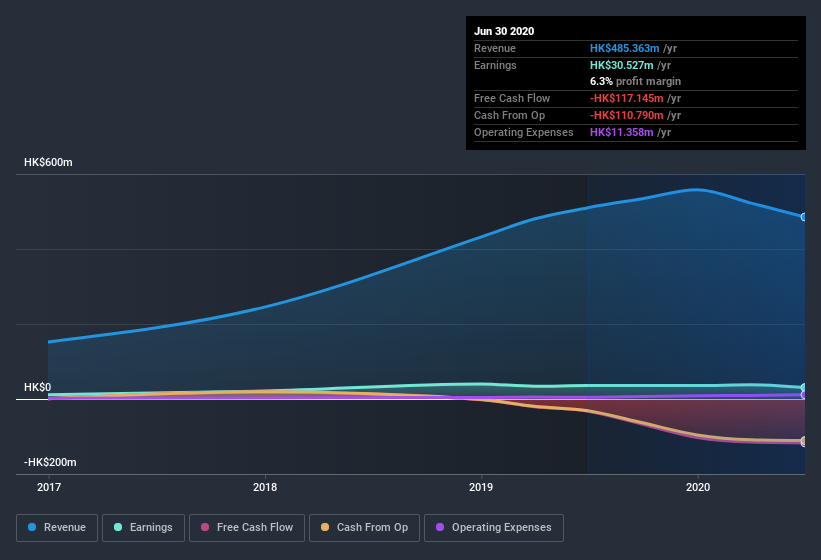Click the Free Cash Flow label in tooltip
The width and height of the screenshot is (821, 560).
pos(512,98)
